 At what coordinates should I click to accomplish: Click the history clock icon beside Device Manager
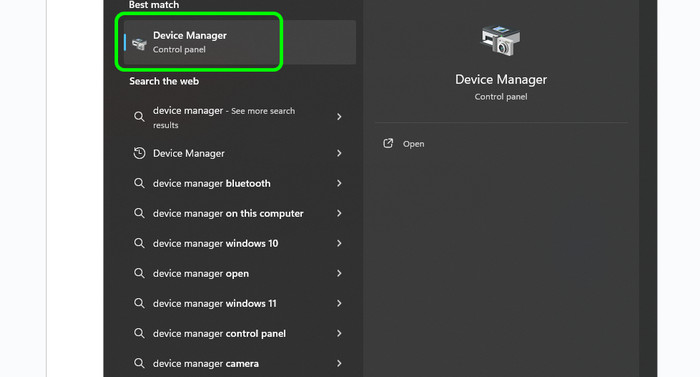(139, 153)
